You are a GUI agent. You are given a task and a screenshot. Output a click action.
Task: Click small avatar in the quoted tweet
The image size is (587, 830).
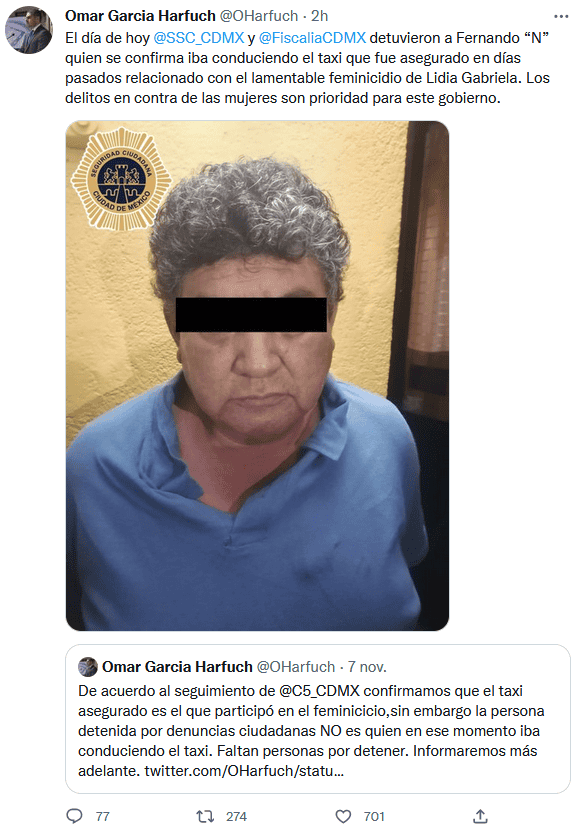[88, 666]
